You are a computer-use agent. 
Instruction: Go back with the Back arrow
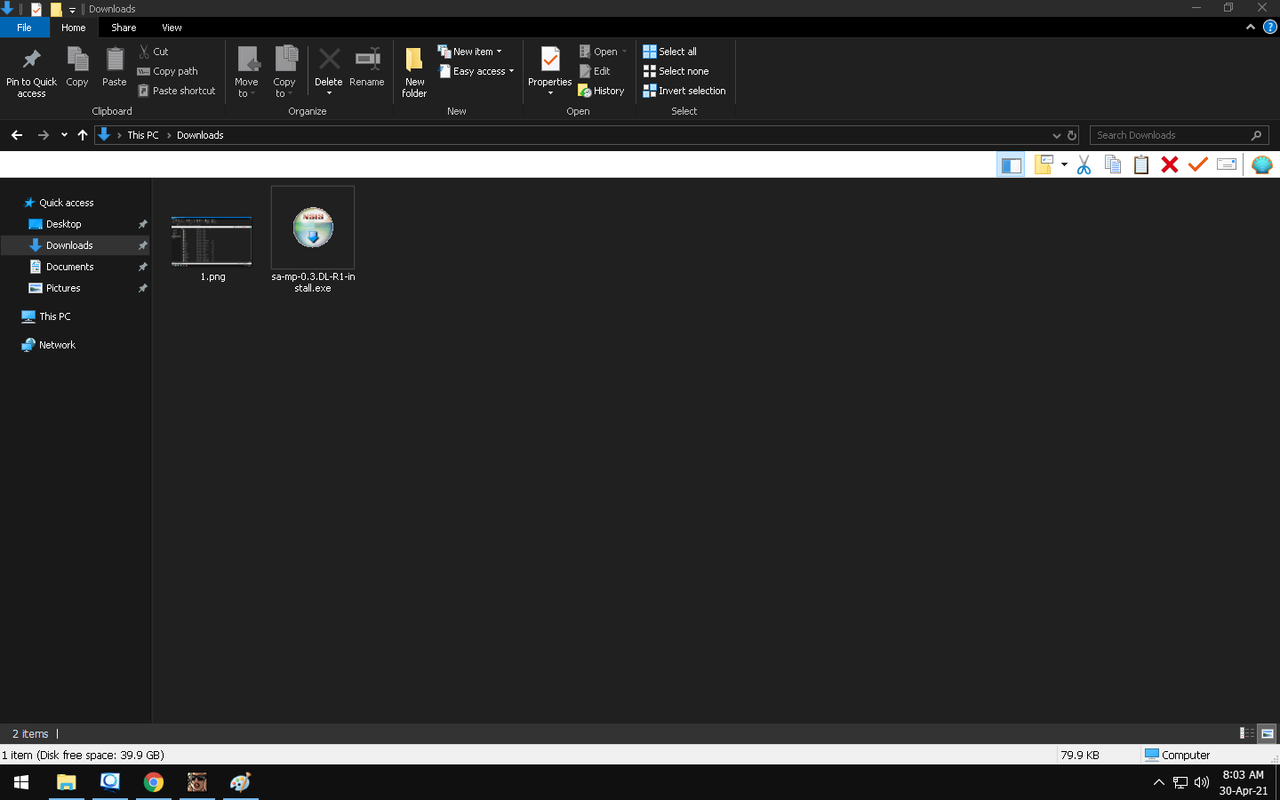17,135
